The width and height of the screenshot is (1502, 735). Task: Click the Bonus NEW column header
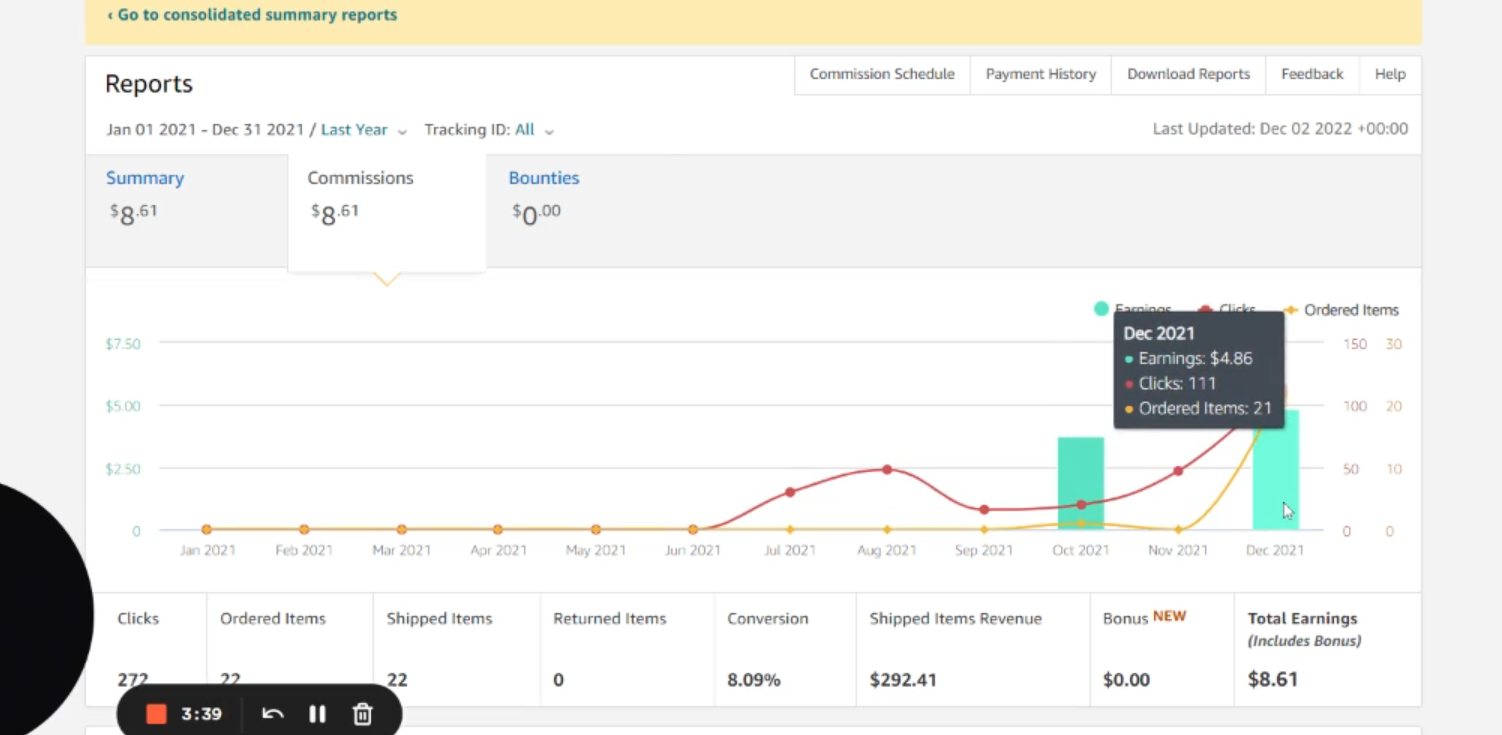click(1144, 618)
